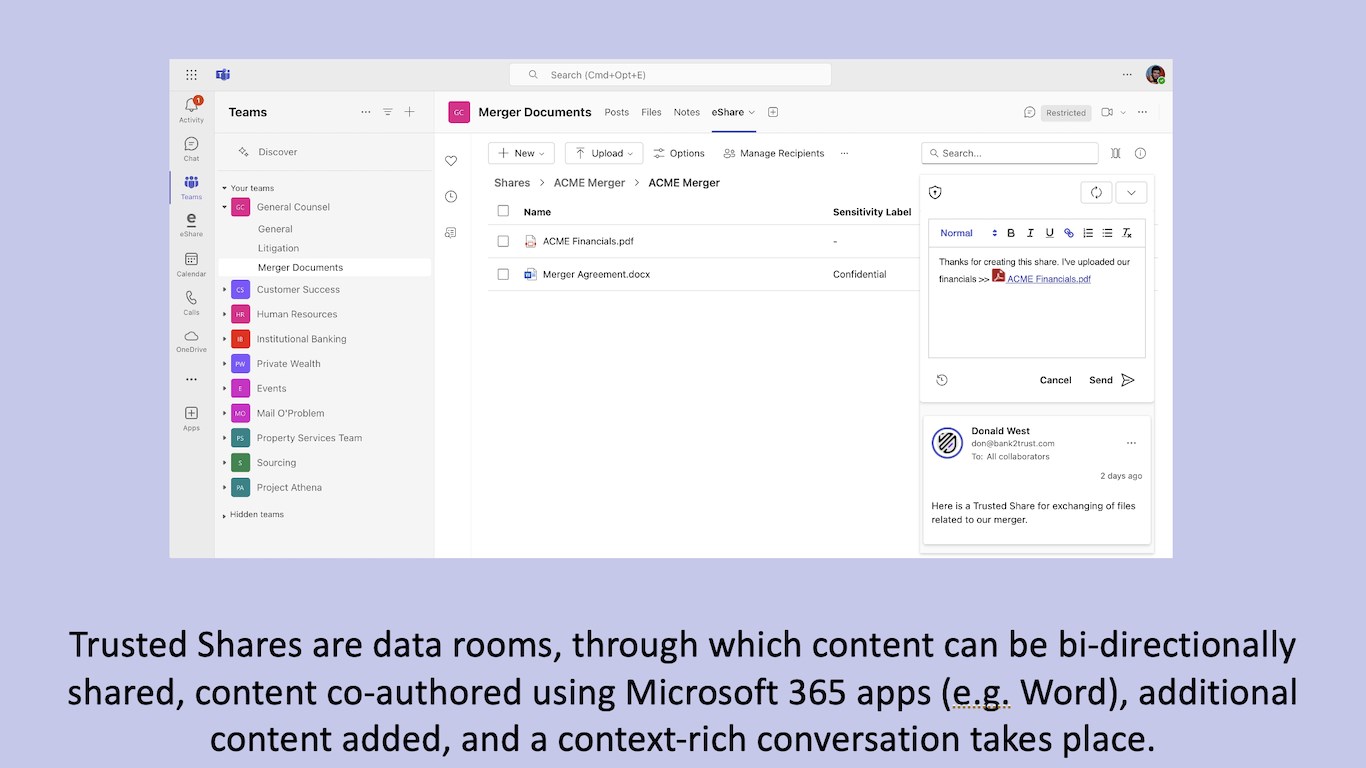Open the Normal text style dropdown
The width and height of the screenshot is (1366, 768).
tap(968, 233)
